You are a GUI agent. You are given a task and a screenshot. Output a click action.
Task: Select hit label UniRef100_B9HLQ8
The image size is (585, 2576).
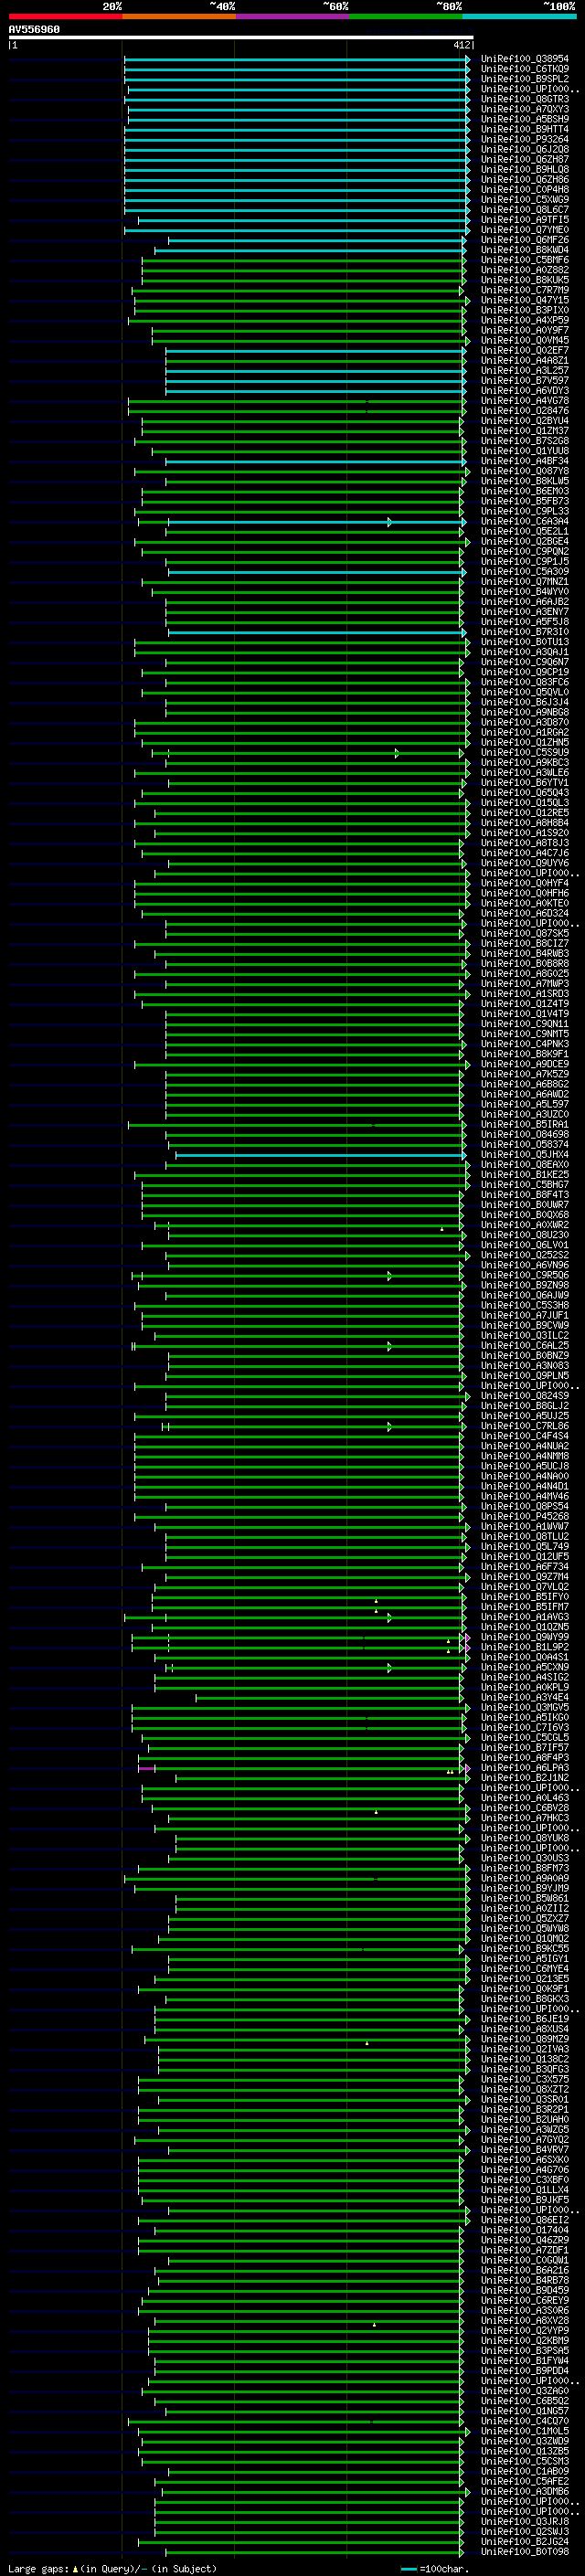(x=525, y=169)
